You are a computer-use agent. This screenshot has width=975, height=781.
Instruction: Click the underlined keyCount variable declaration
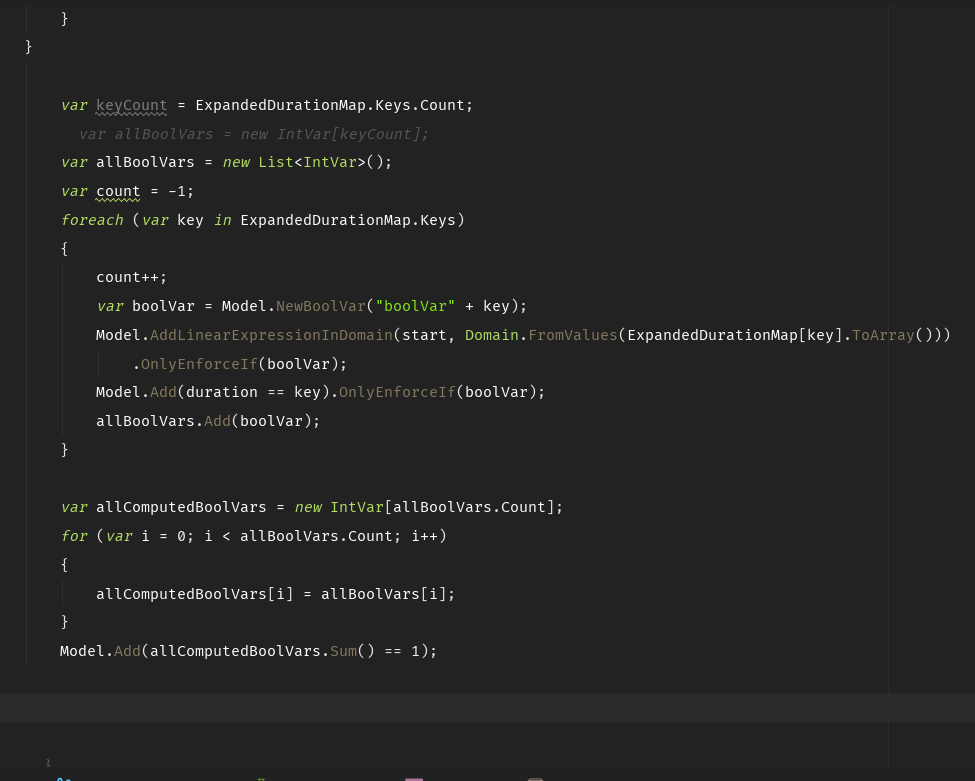pos(131,106)
